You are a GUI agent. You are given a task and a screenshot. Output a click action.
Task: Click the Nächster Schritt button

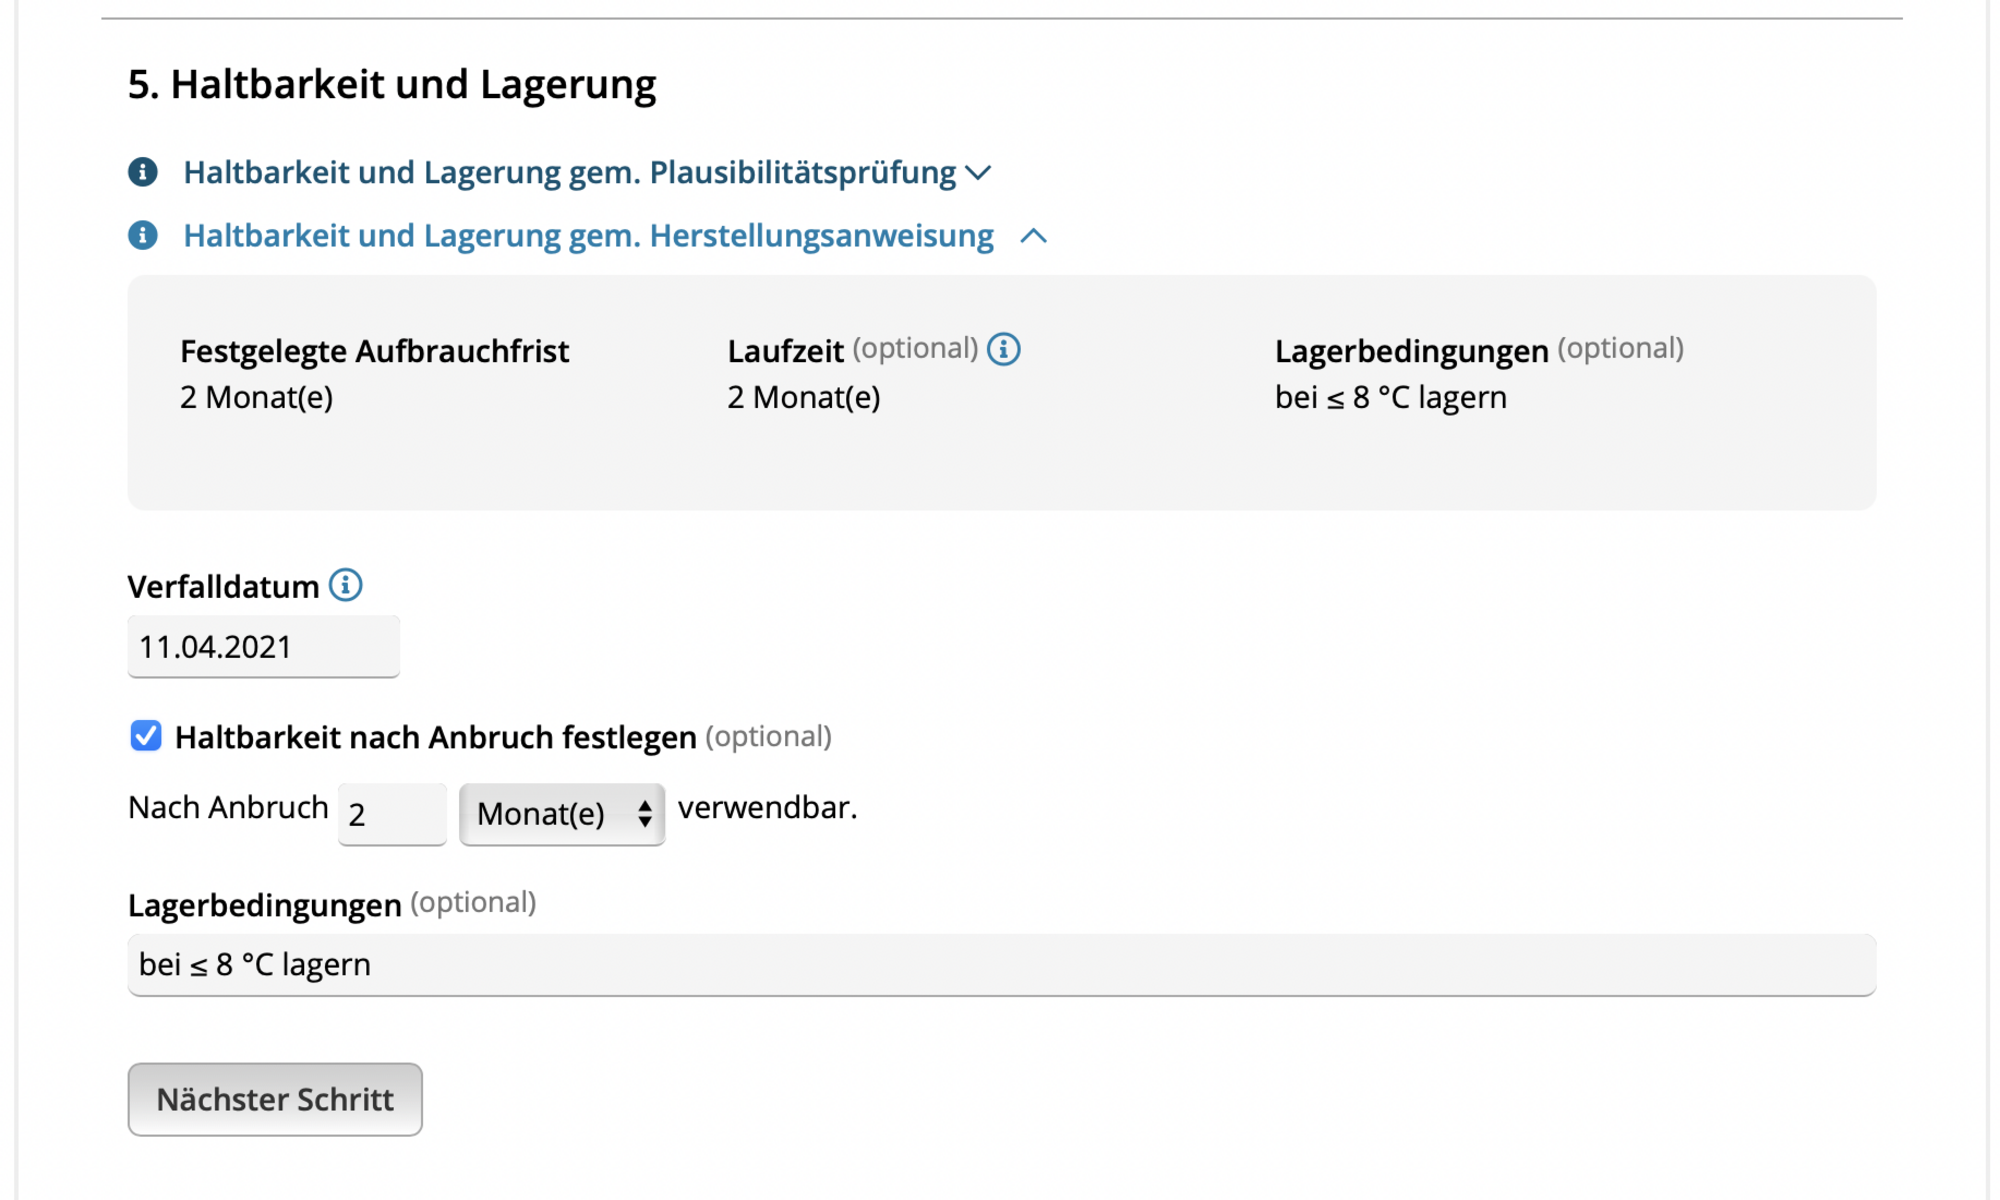[275, 1099]
